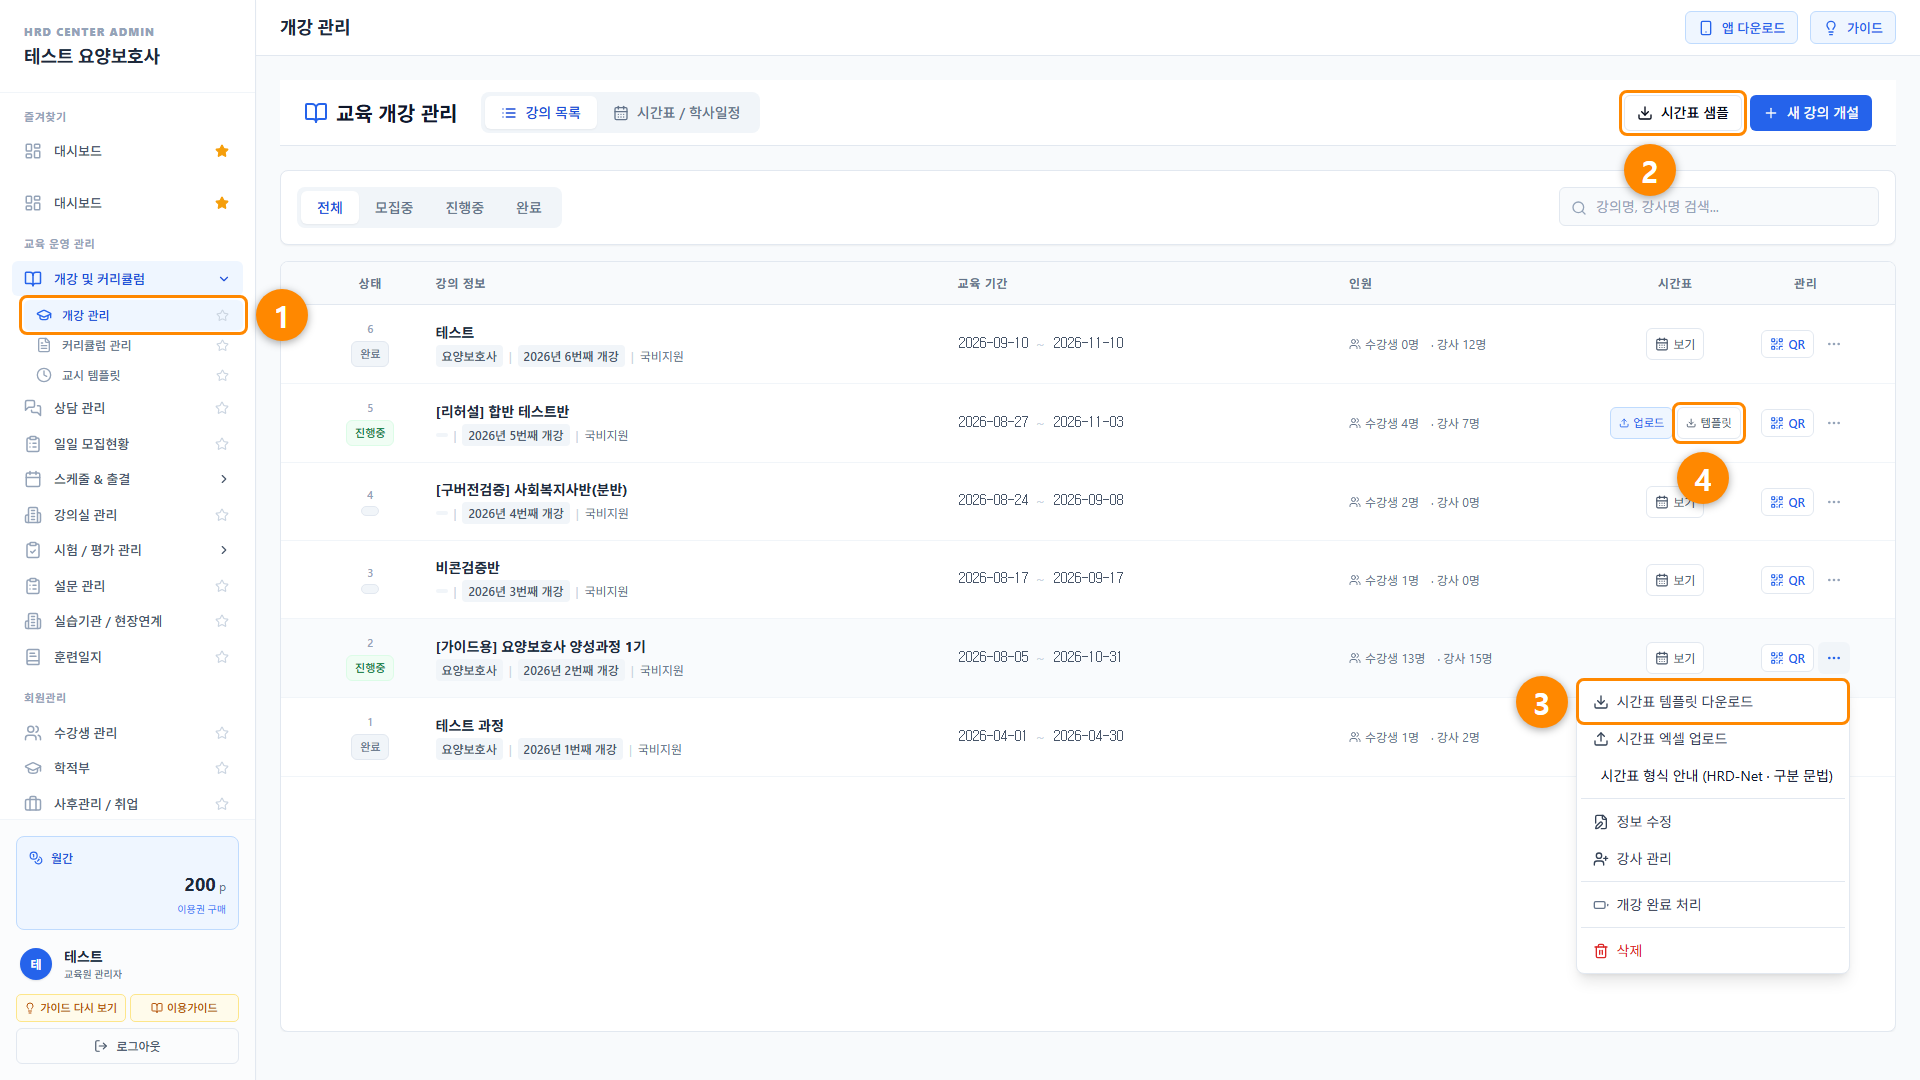Open 일일 모집현황 in sidebar
Viewport: 1920px width, 1080px height.
(x=91, y=444)
